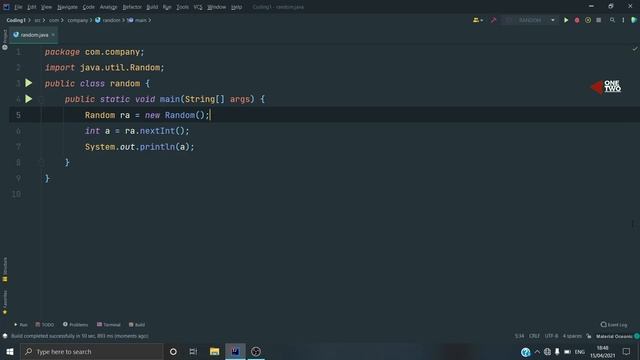Open the Run tool window tab

pyautogui.click(x=20, y=324)
